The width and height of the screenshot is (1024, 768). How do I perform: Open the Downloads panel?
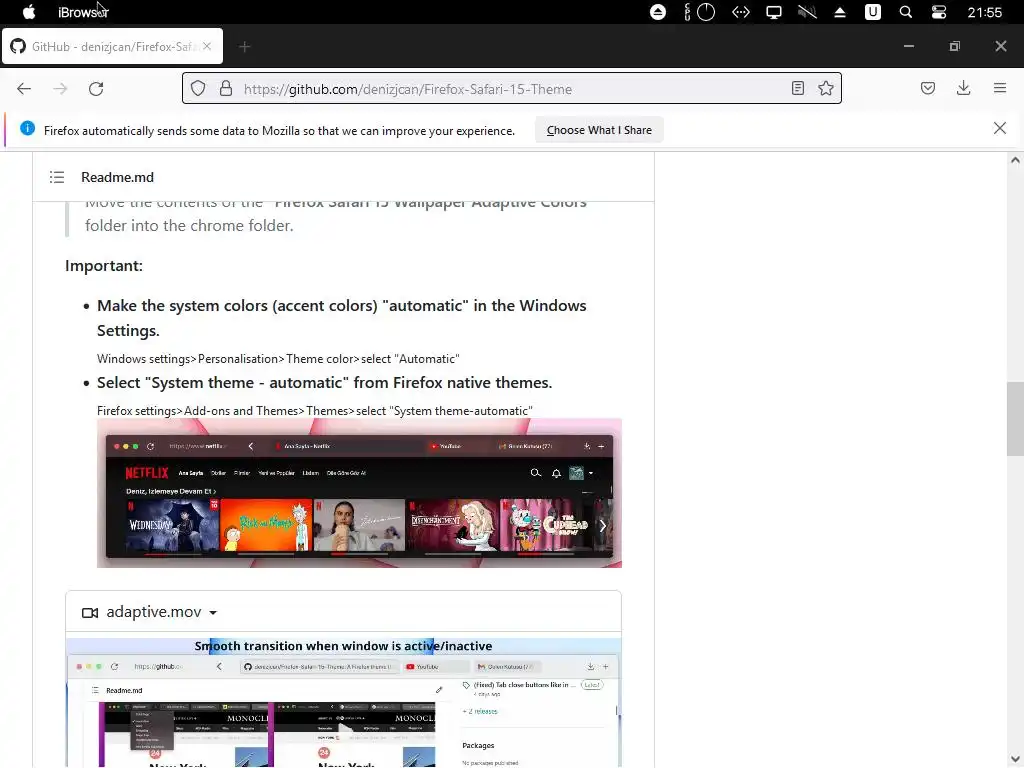pos(963,88)
